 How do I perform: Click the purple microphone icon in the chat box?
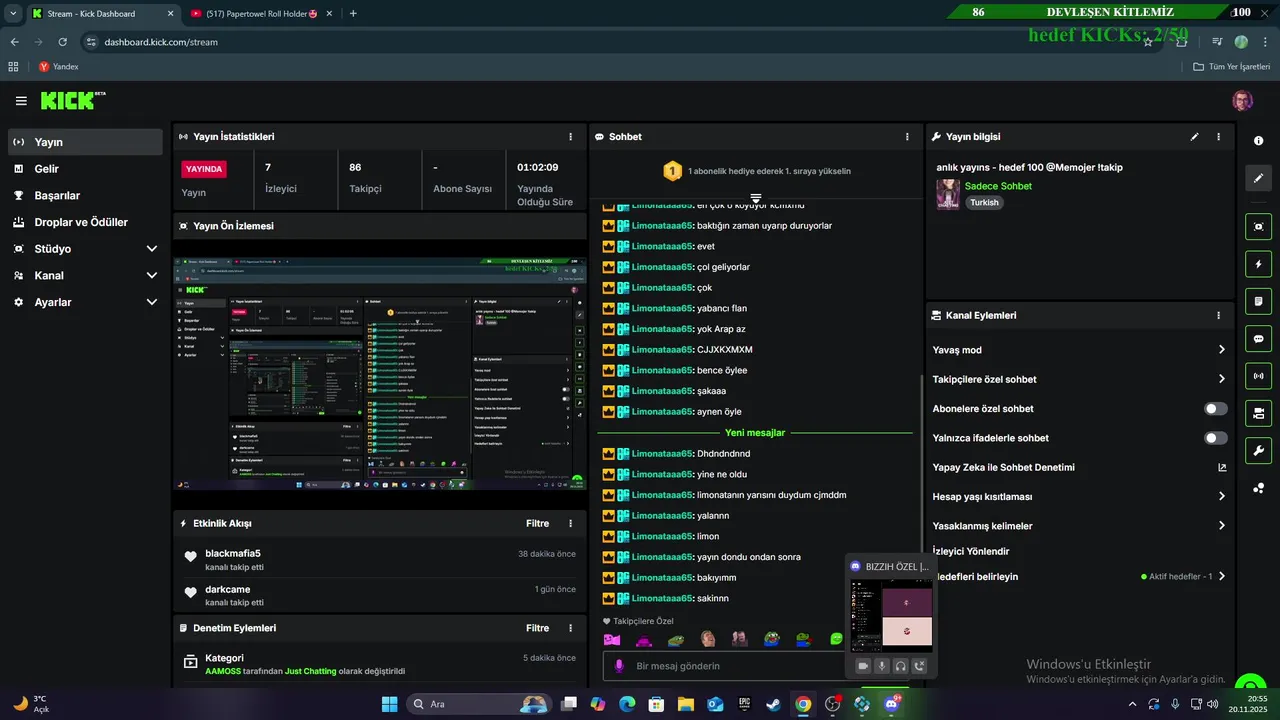[x=619, y=666]
